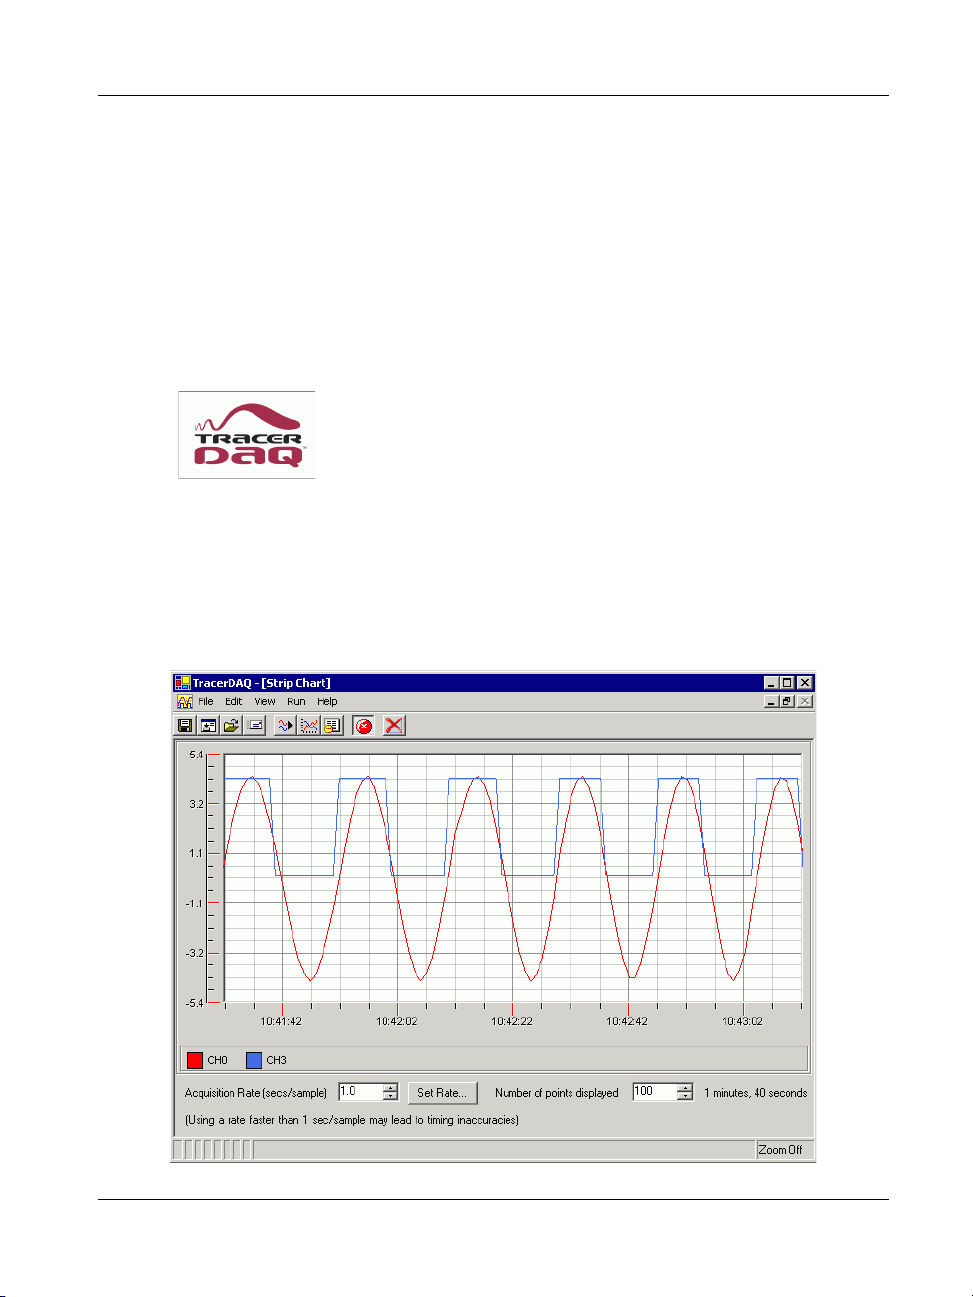Click the Strip Chart document icon in menu bar
The width and height of the screenshot is (973, 1297).
pyautogui.click(x=184, y=702)
